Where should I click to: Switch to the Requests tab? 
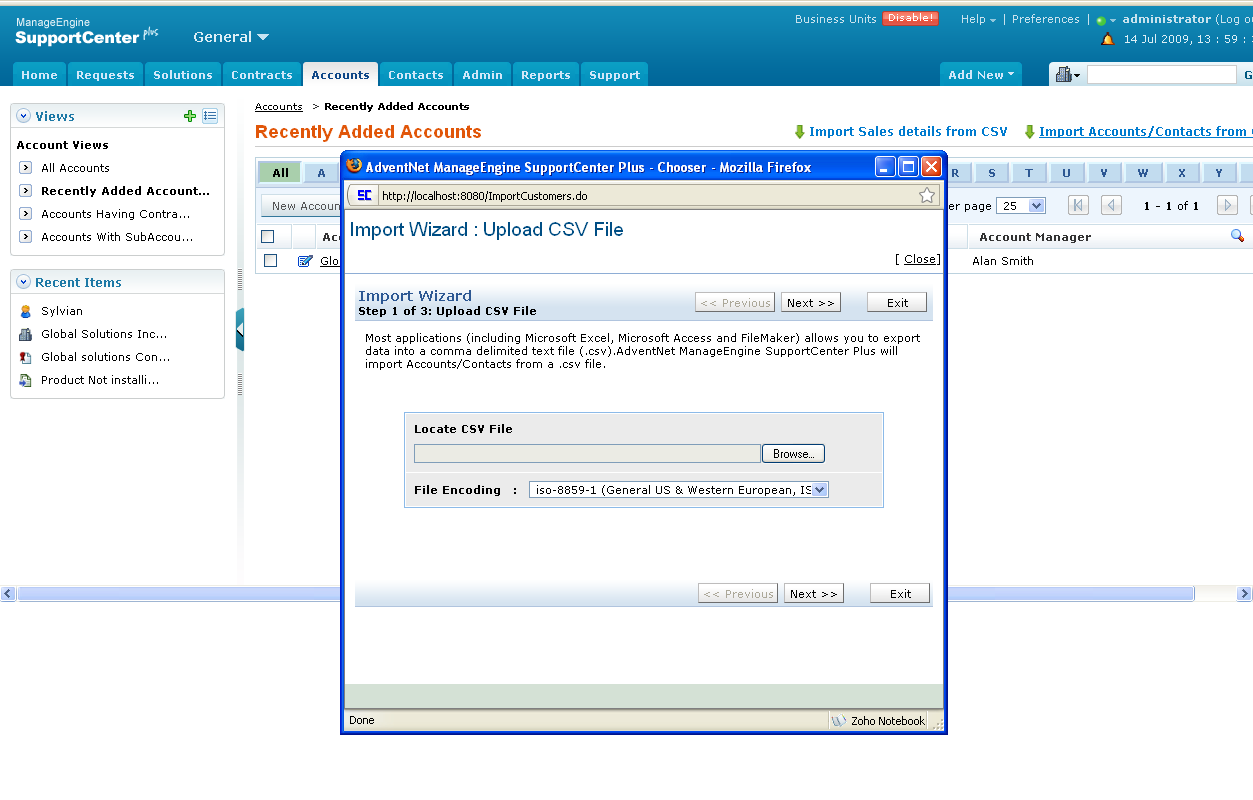click(x=105, y=75)
